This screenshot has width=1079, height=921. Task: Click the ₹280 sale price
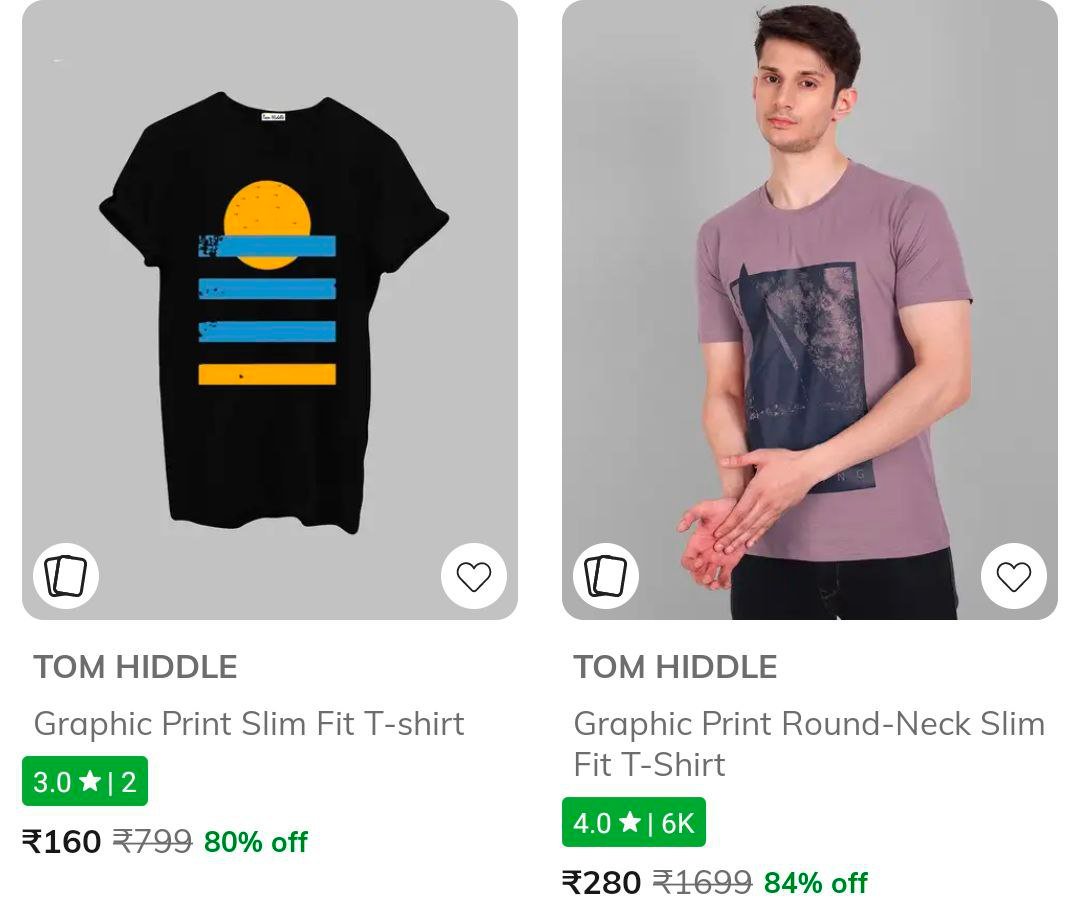point(602,882)
